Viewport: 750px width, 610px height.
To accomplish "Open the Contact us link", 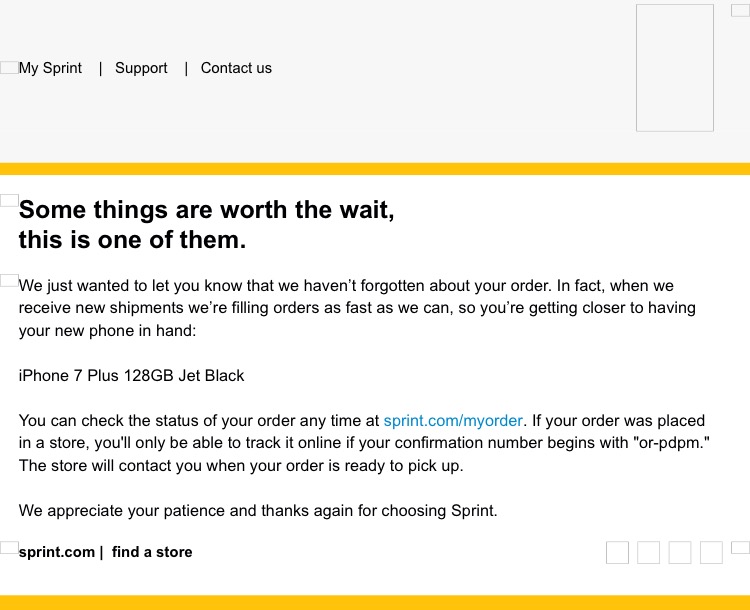I will click(x=236, y=68).
